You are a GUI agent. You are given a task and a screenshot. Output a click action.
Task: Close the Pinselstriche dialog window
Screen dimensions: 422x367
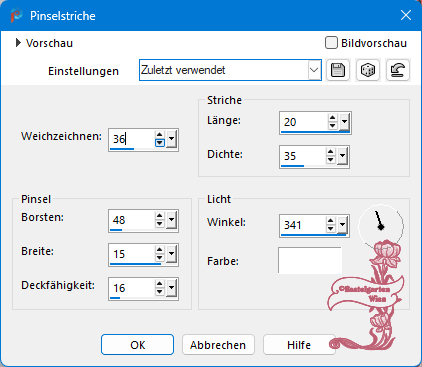(x=406, y=15)
